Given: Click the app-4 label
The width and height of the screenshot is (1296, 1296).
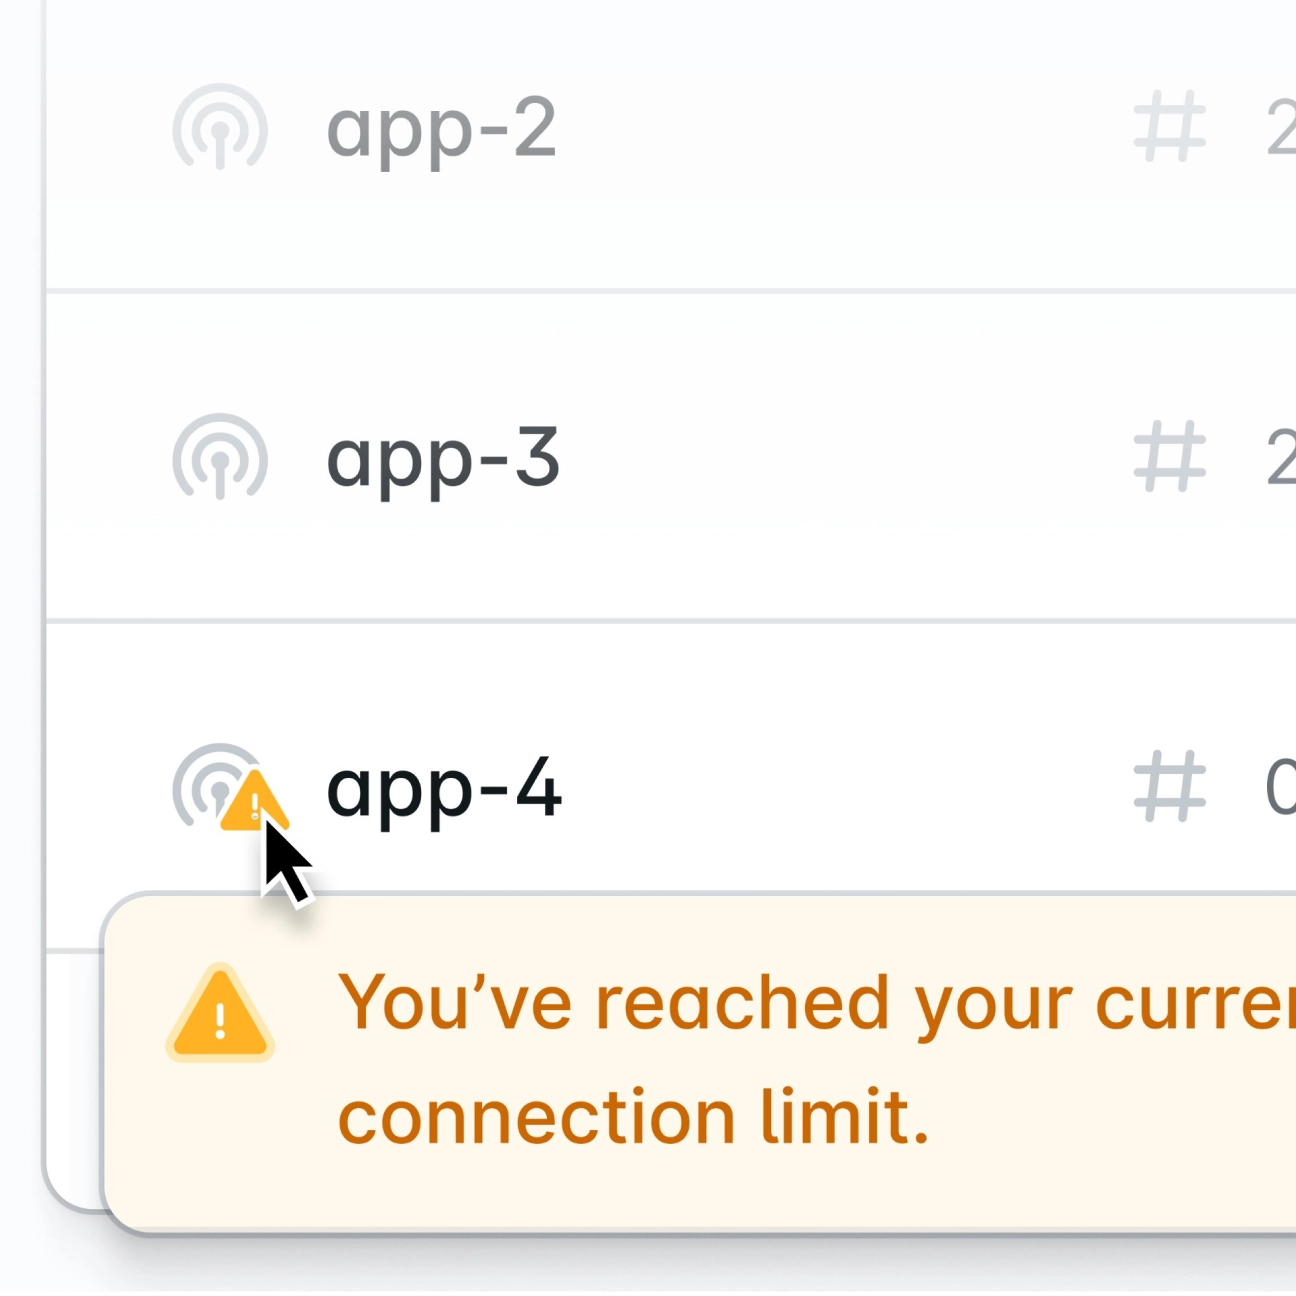Looking at the screenshot, I should (x=445, y=792).
